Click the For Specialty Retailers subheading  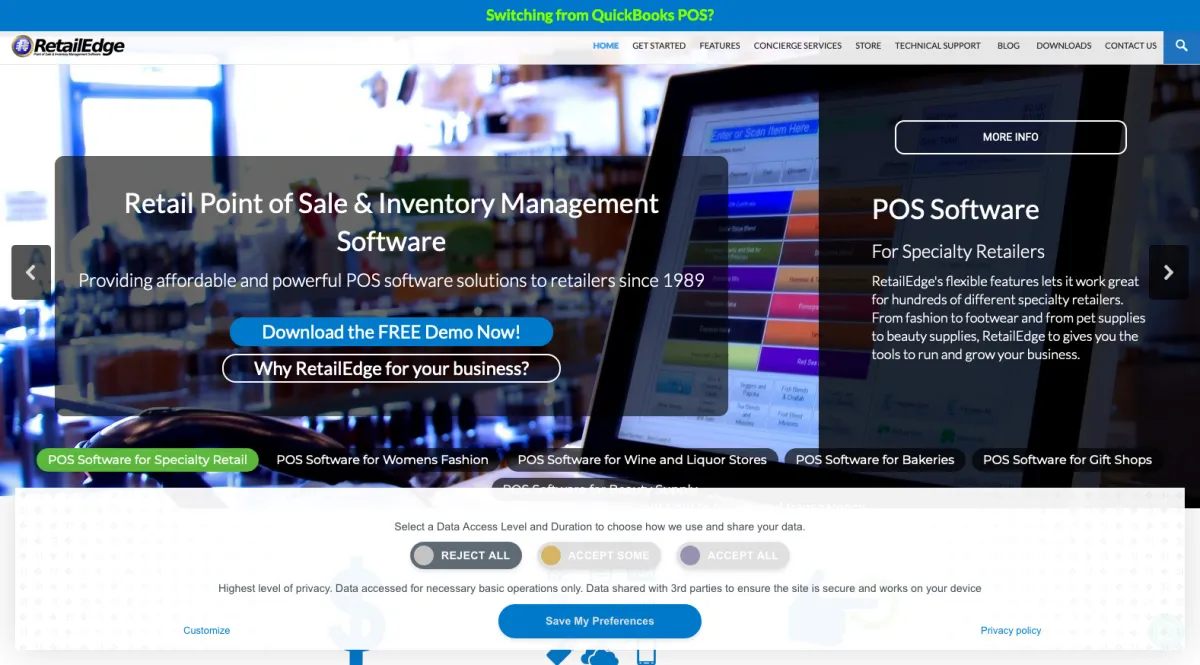pyautogui.click(x=958, y=252)
